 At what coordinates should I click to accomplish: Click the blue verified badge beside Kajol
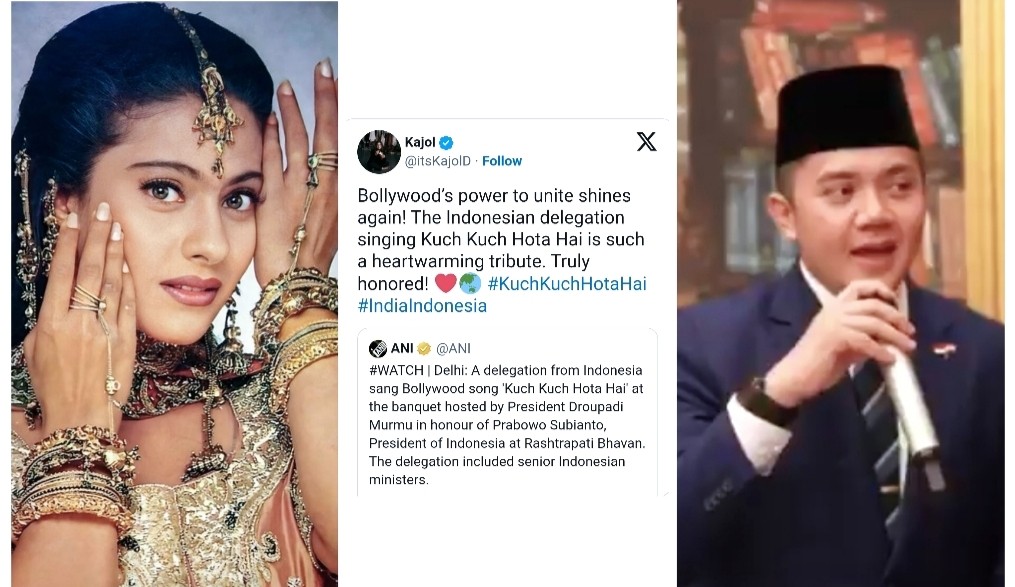tap(447, 142)
